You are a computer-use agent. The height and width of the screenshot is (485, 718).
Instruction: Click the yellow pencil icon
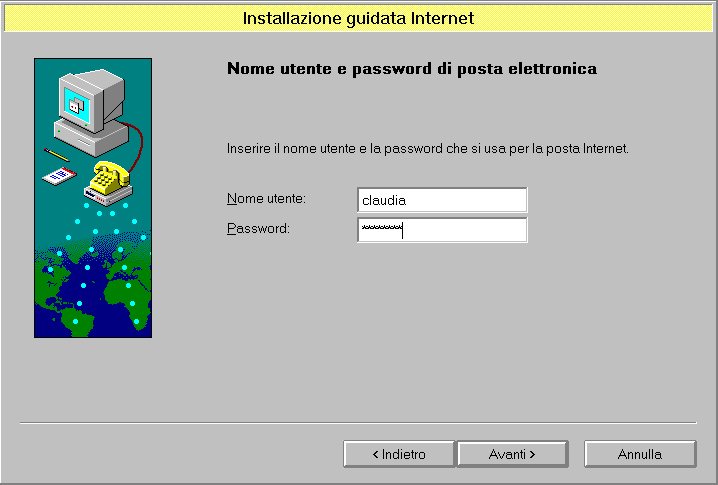55,156
